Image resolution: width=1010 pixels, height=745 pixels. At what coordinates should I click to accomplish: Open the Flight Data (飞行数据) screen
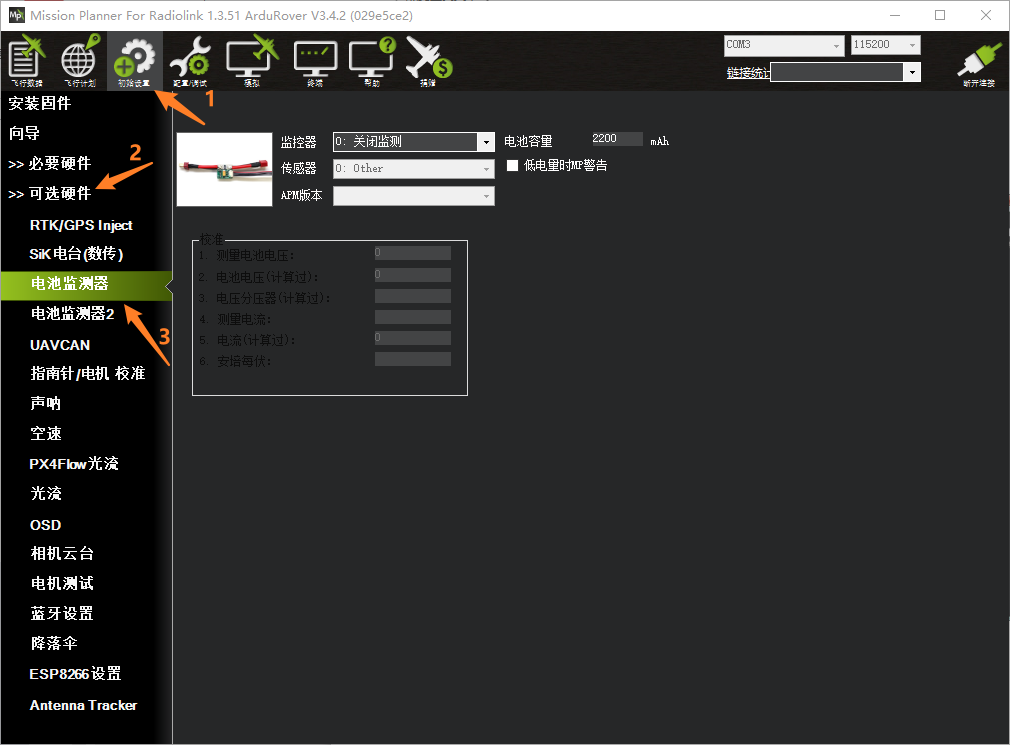coord(26,62)
